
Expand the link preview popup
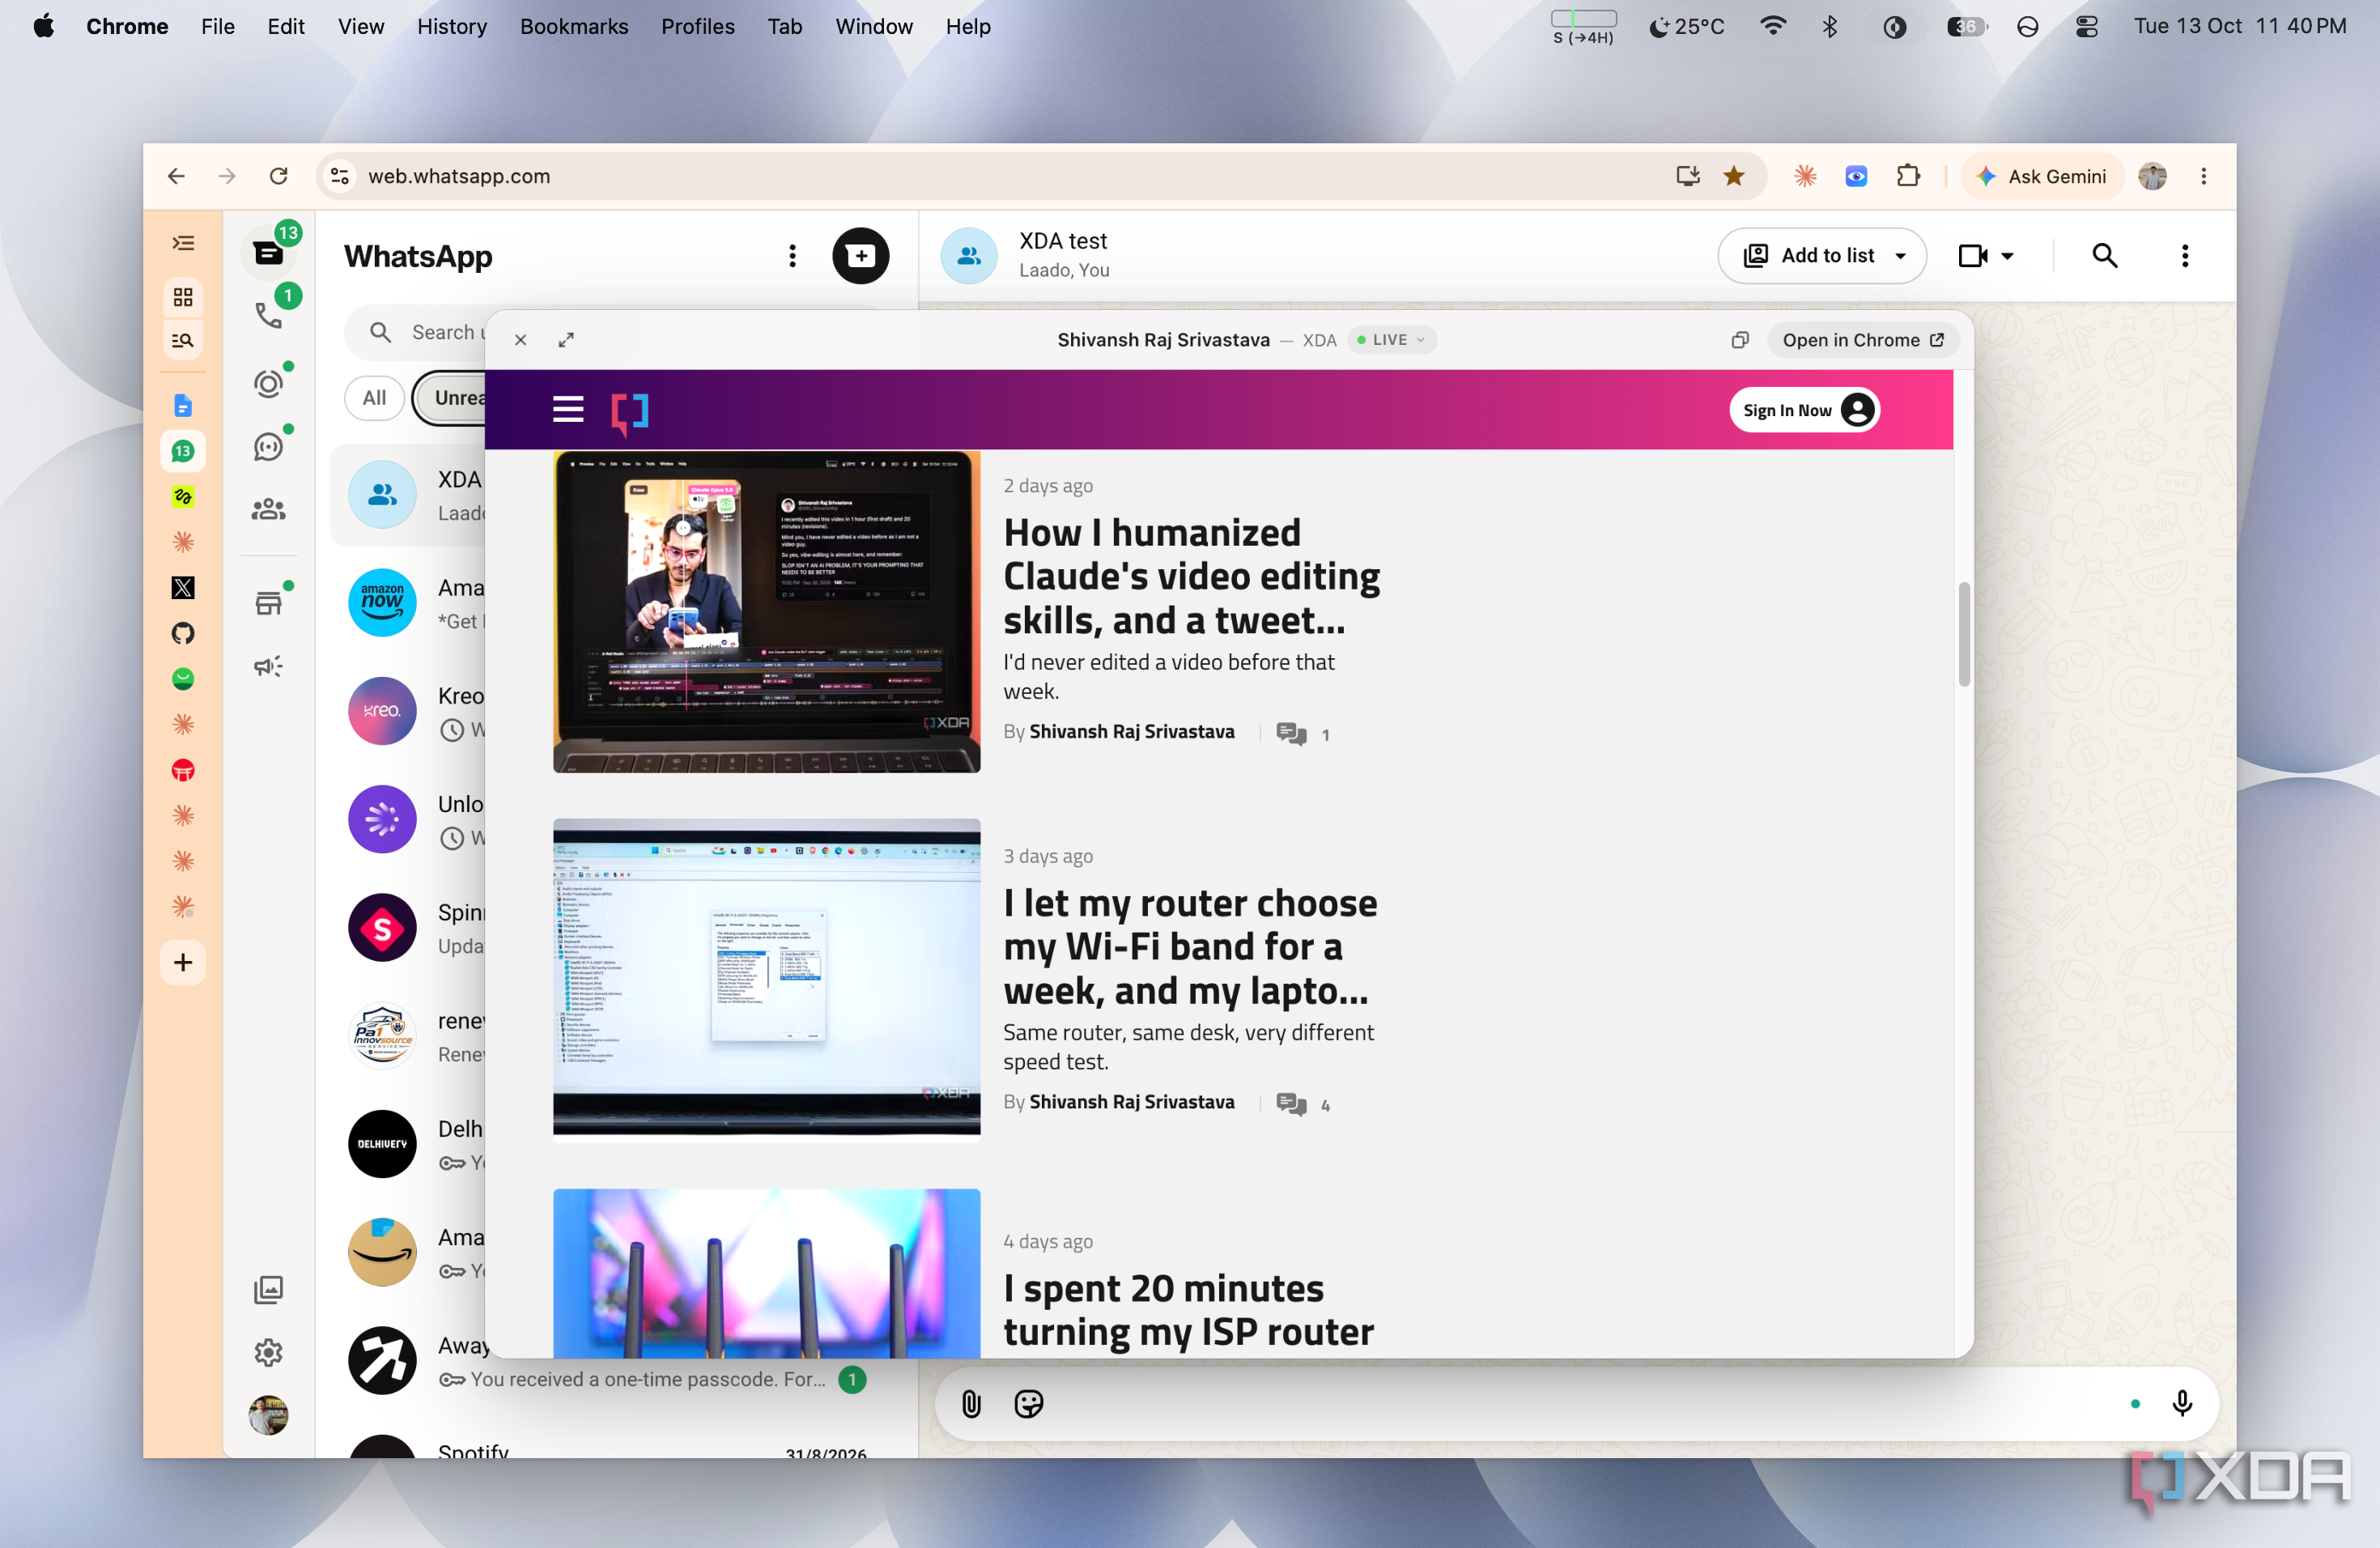[566, 340]
